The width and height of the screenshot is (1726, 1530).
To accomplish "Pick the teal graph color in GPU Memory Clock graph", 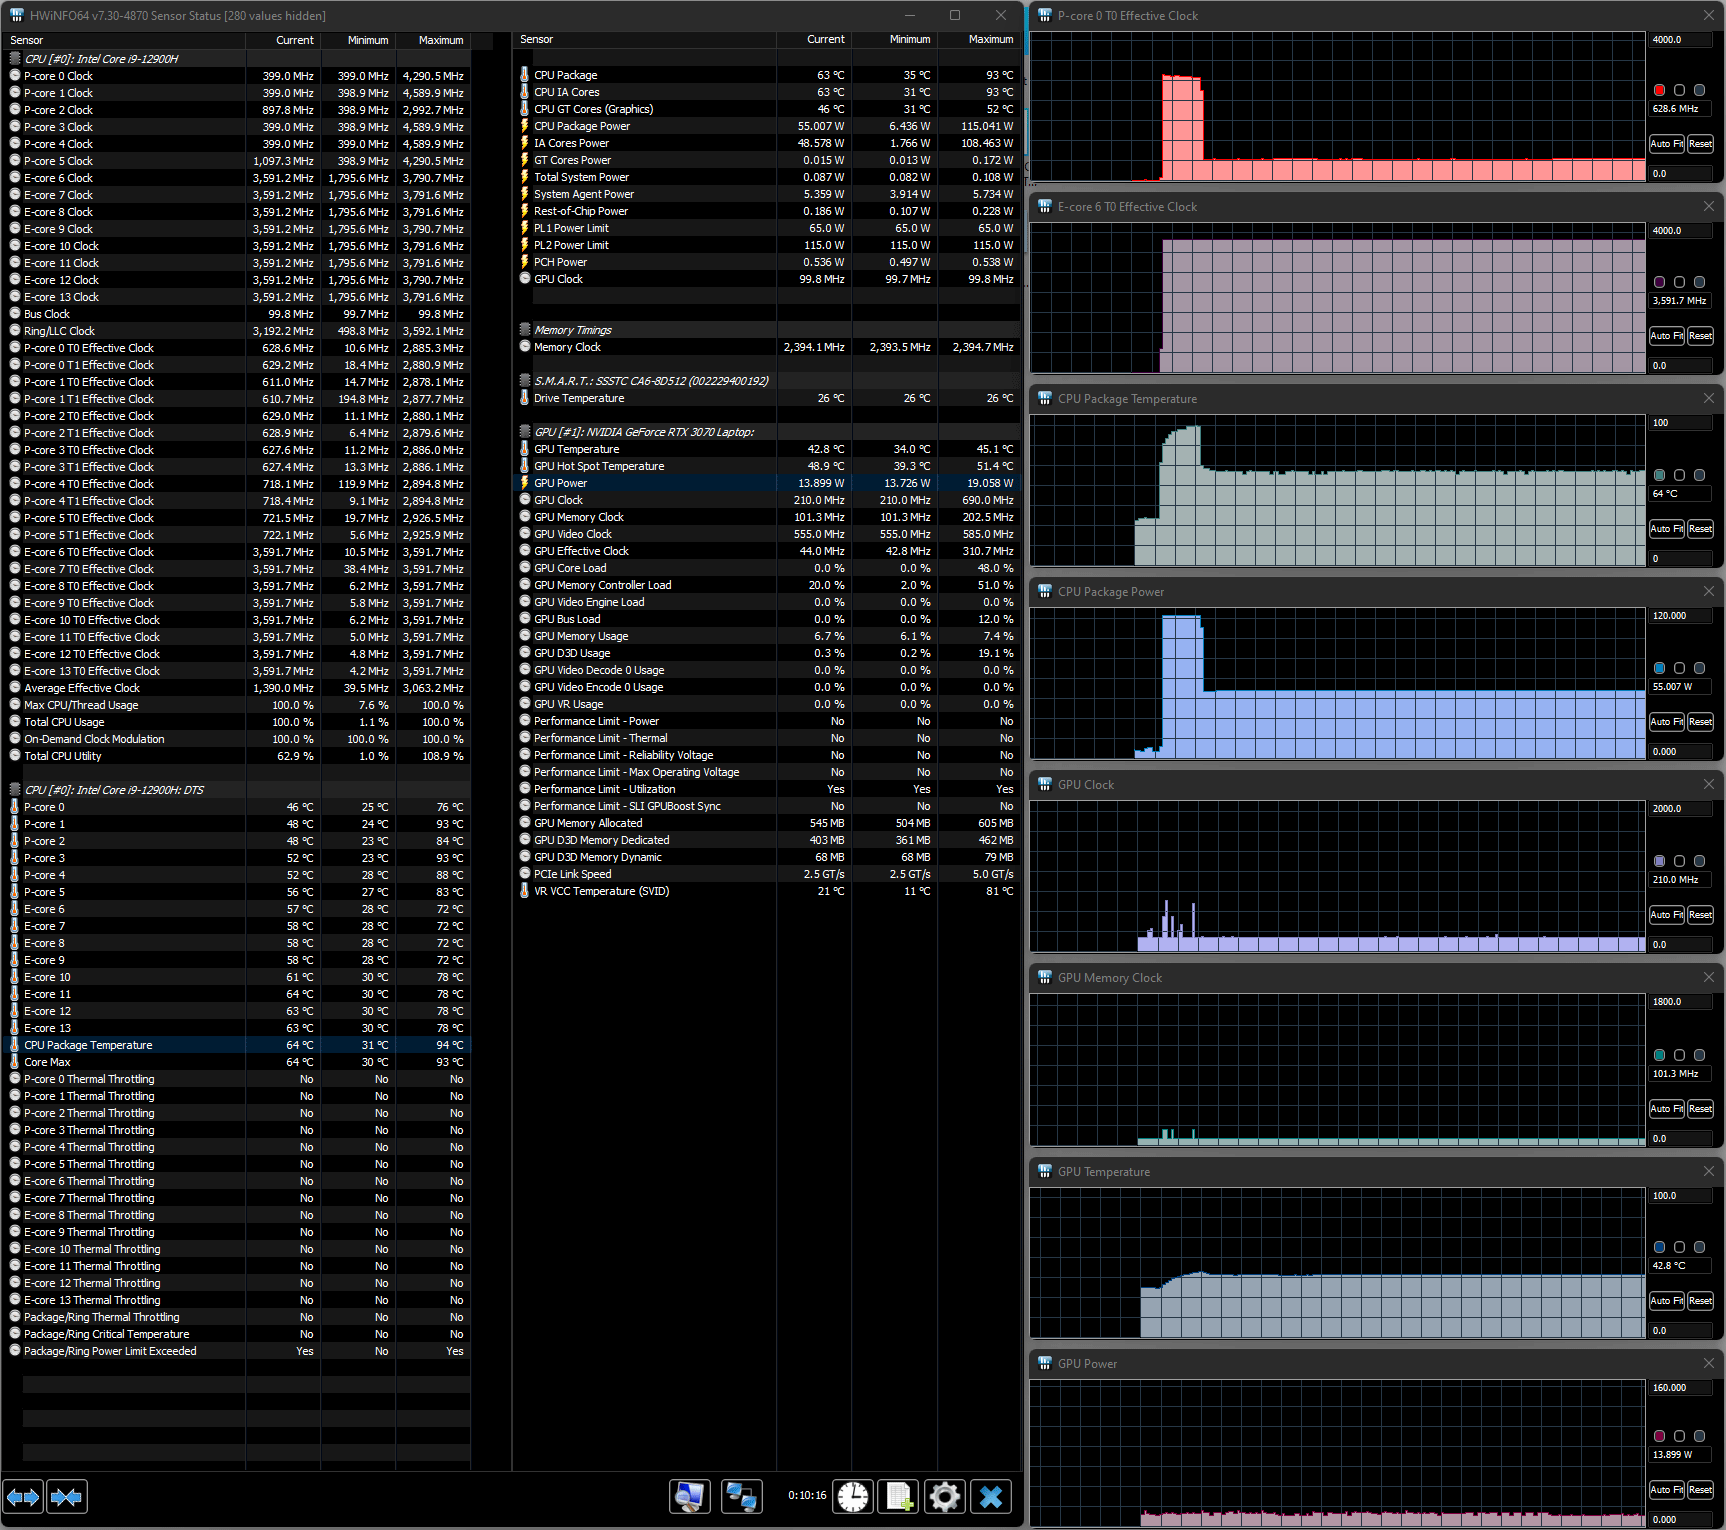I will (x=1660, y=1055).
